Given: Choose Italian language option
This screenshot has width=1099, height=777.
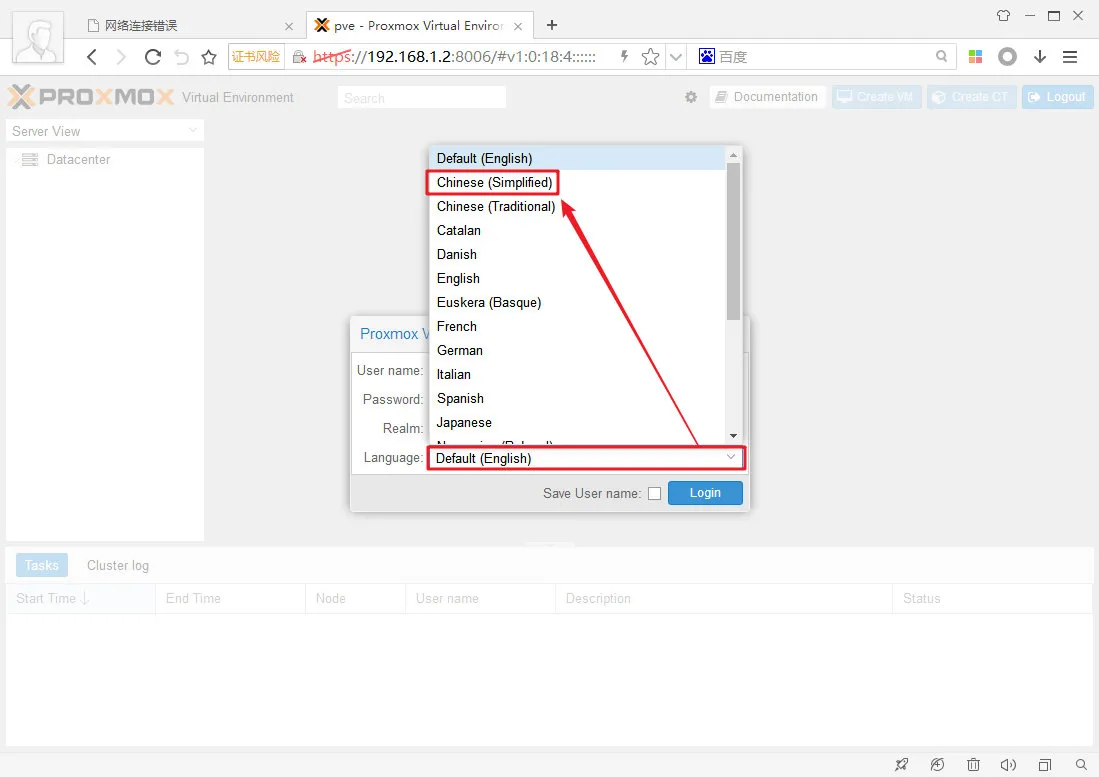Looking at the screenshot, I should click(x=577, y=374).
